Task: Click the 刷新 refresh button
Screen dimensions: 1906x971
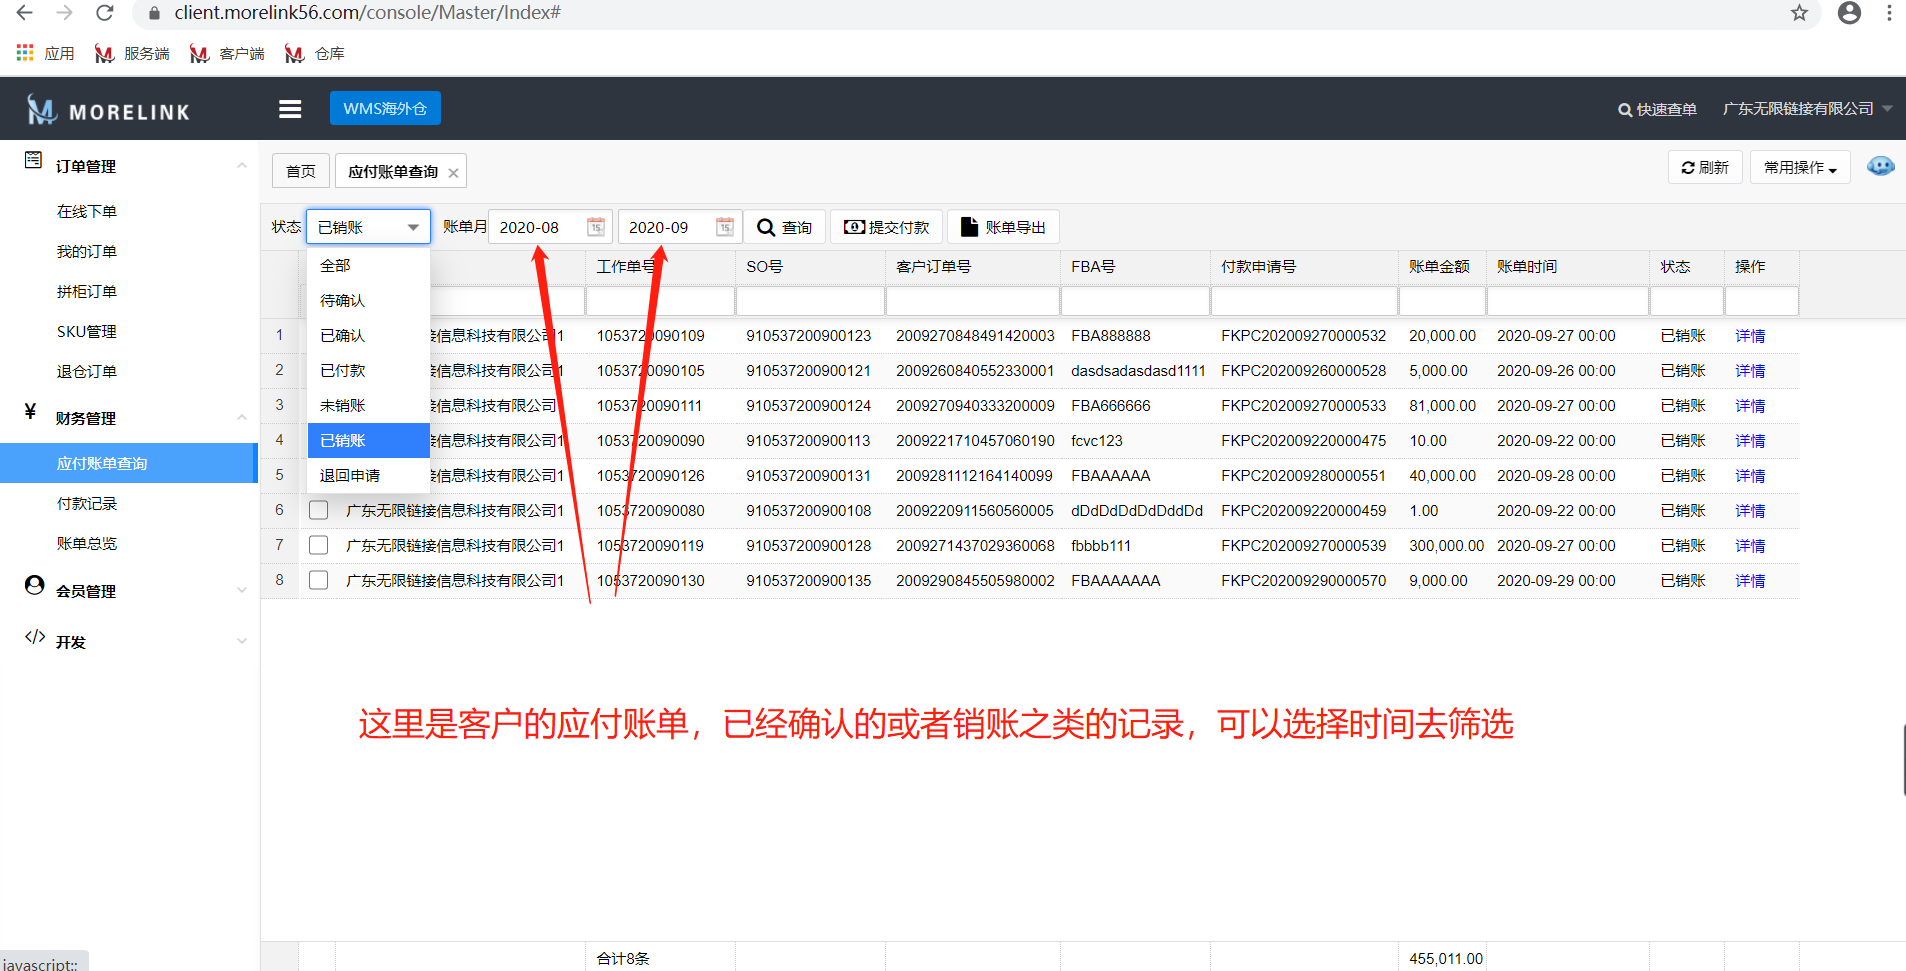Action: coord(1705,167)
